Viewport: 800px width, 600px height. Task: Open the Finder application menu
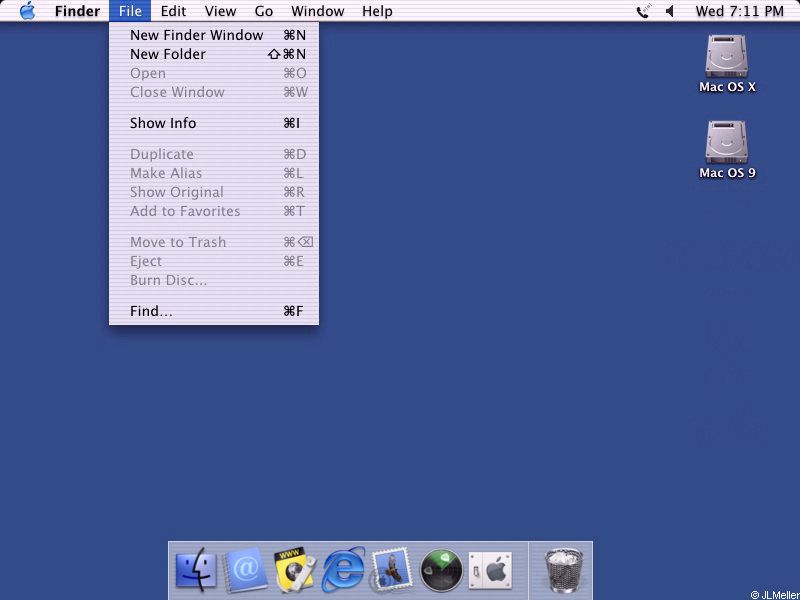coord(78,11)
